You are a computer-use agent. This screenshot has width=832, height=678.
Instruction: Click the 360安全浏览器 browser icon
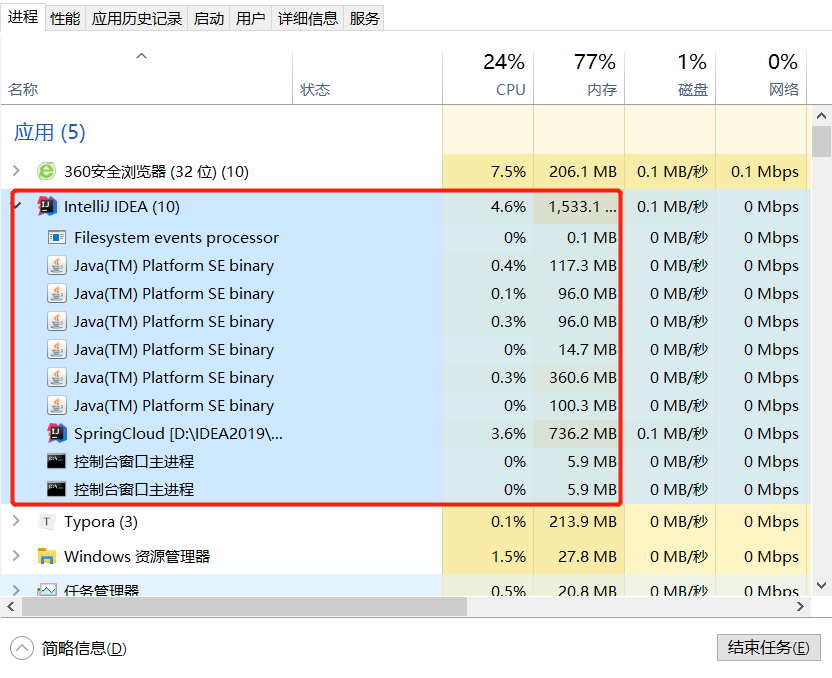pyautogui.click(x=46, y=171)
